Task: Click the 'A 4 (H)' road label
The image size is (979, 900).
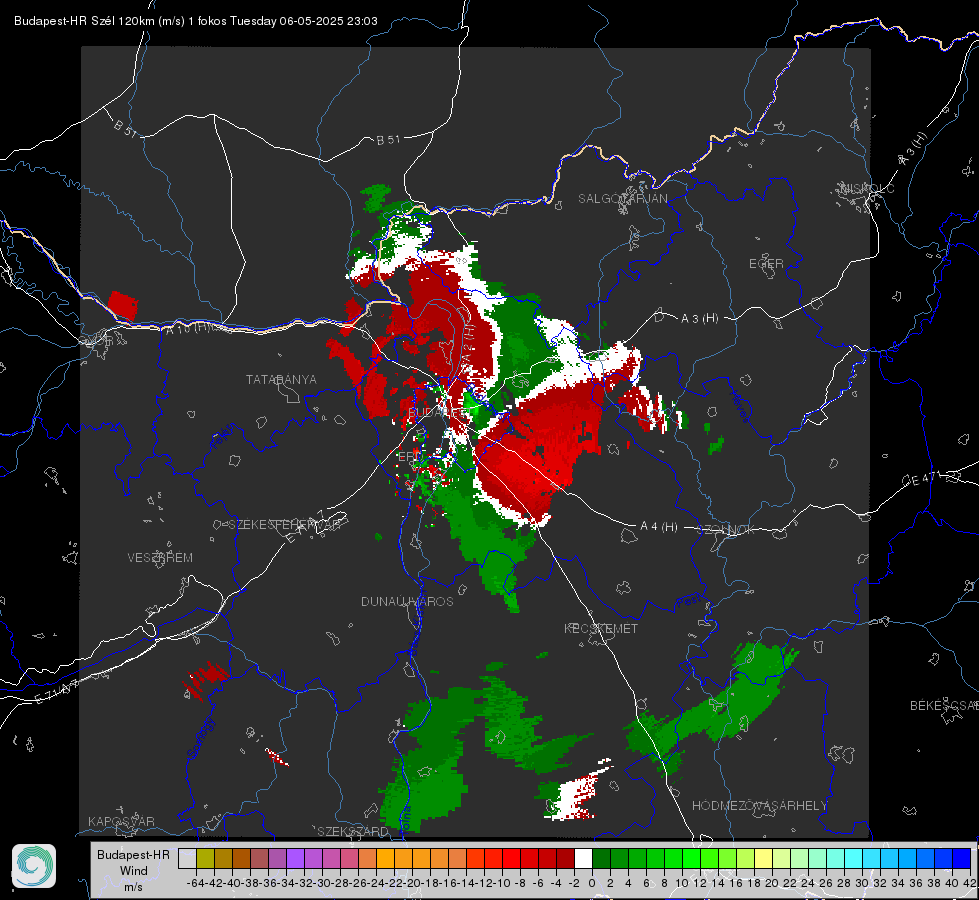Action: pos(659,527)
